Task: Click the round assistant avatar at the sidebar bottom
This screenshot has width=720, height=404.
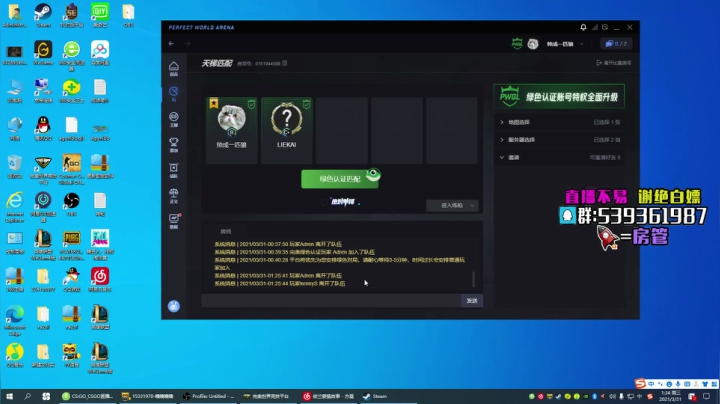Action: click(x=174, y=306)
